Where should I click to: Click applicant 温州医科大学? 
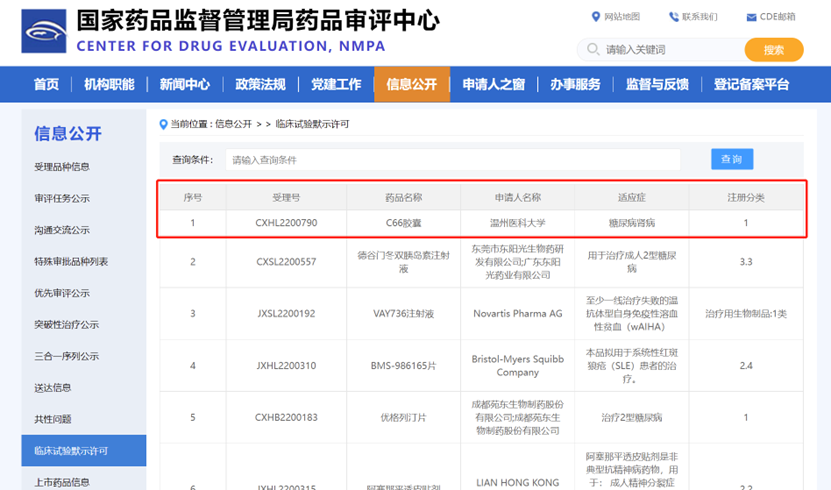coord(518,223)
